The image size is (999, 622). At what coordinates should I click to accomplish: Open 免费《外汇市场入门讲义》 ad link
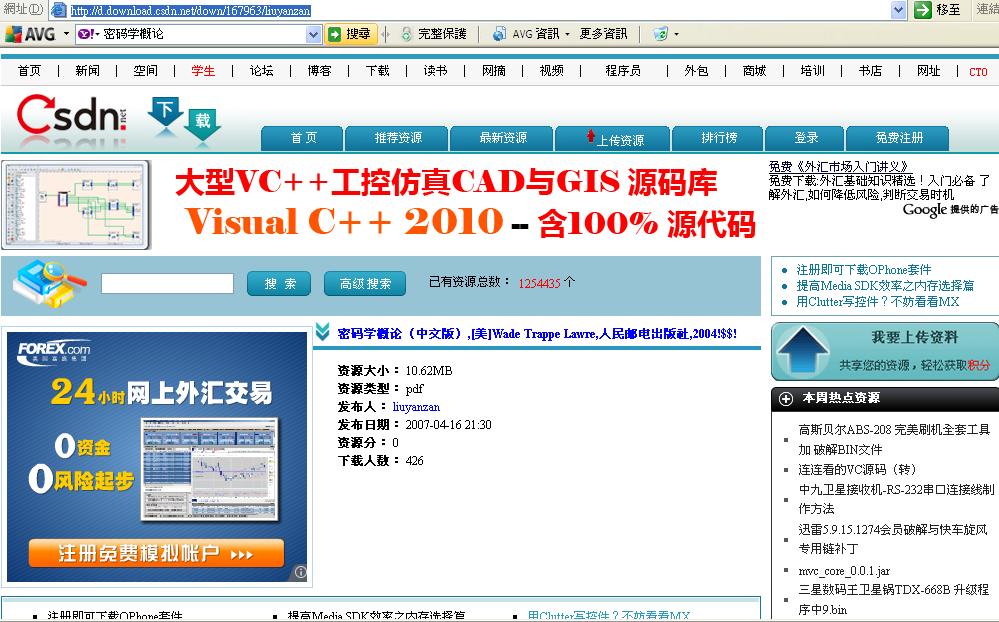838,167
